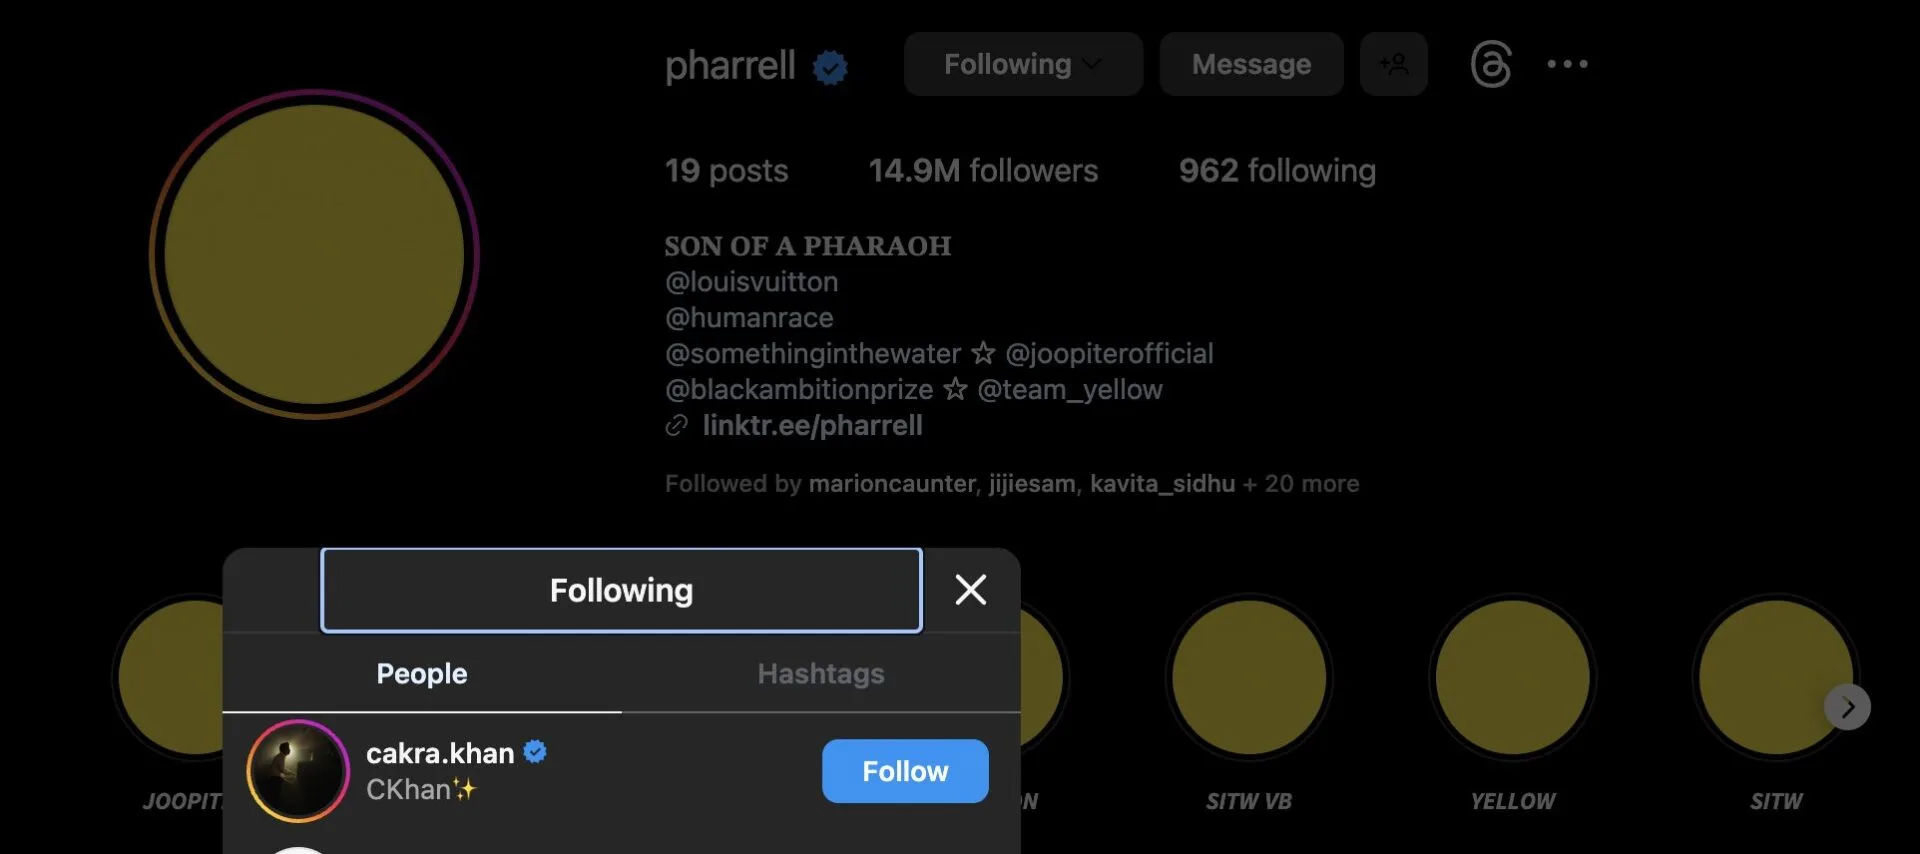Close the Following dialog with X
The width and height of the screenshot is (1920, 854).
970,590
